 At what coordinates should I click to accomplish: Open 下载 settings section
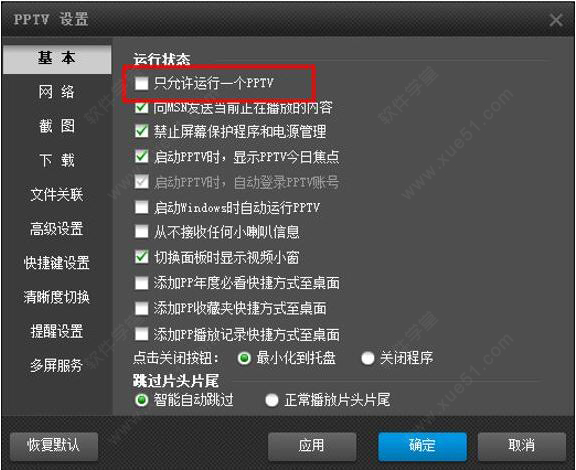click(x=57, y=160)
